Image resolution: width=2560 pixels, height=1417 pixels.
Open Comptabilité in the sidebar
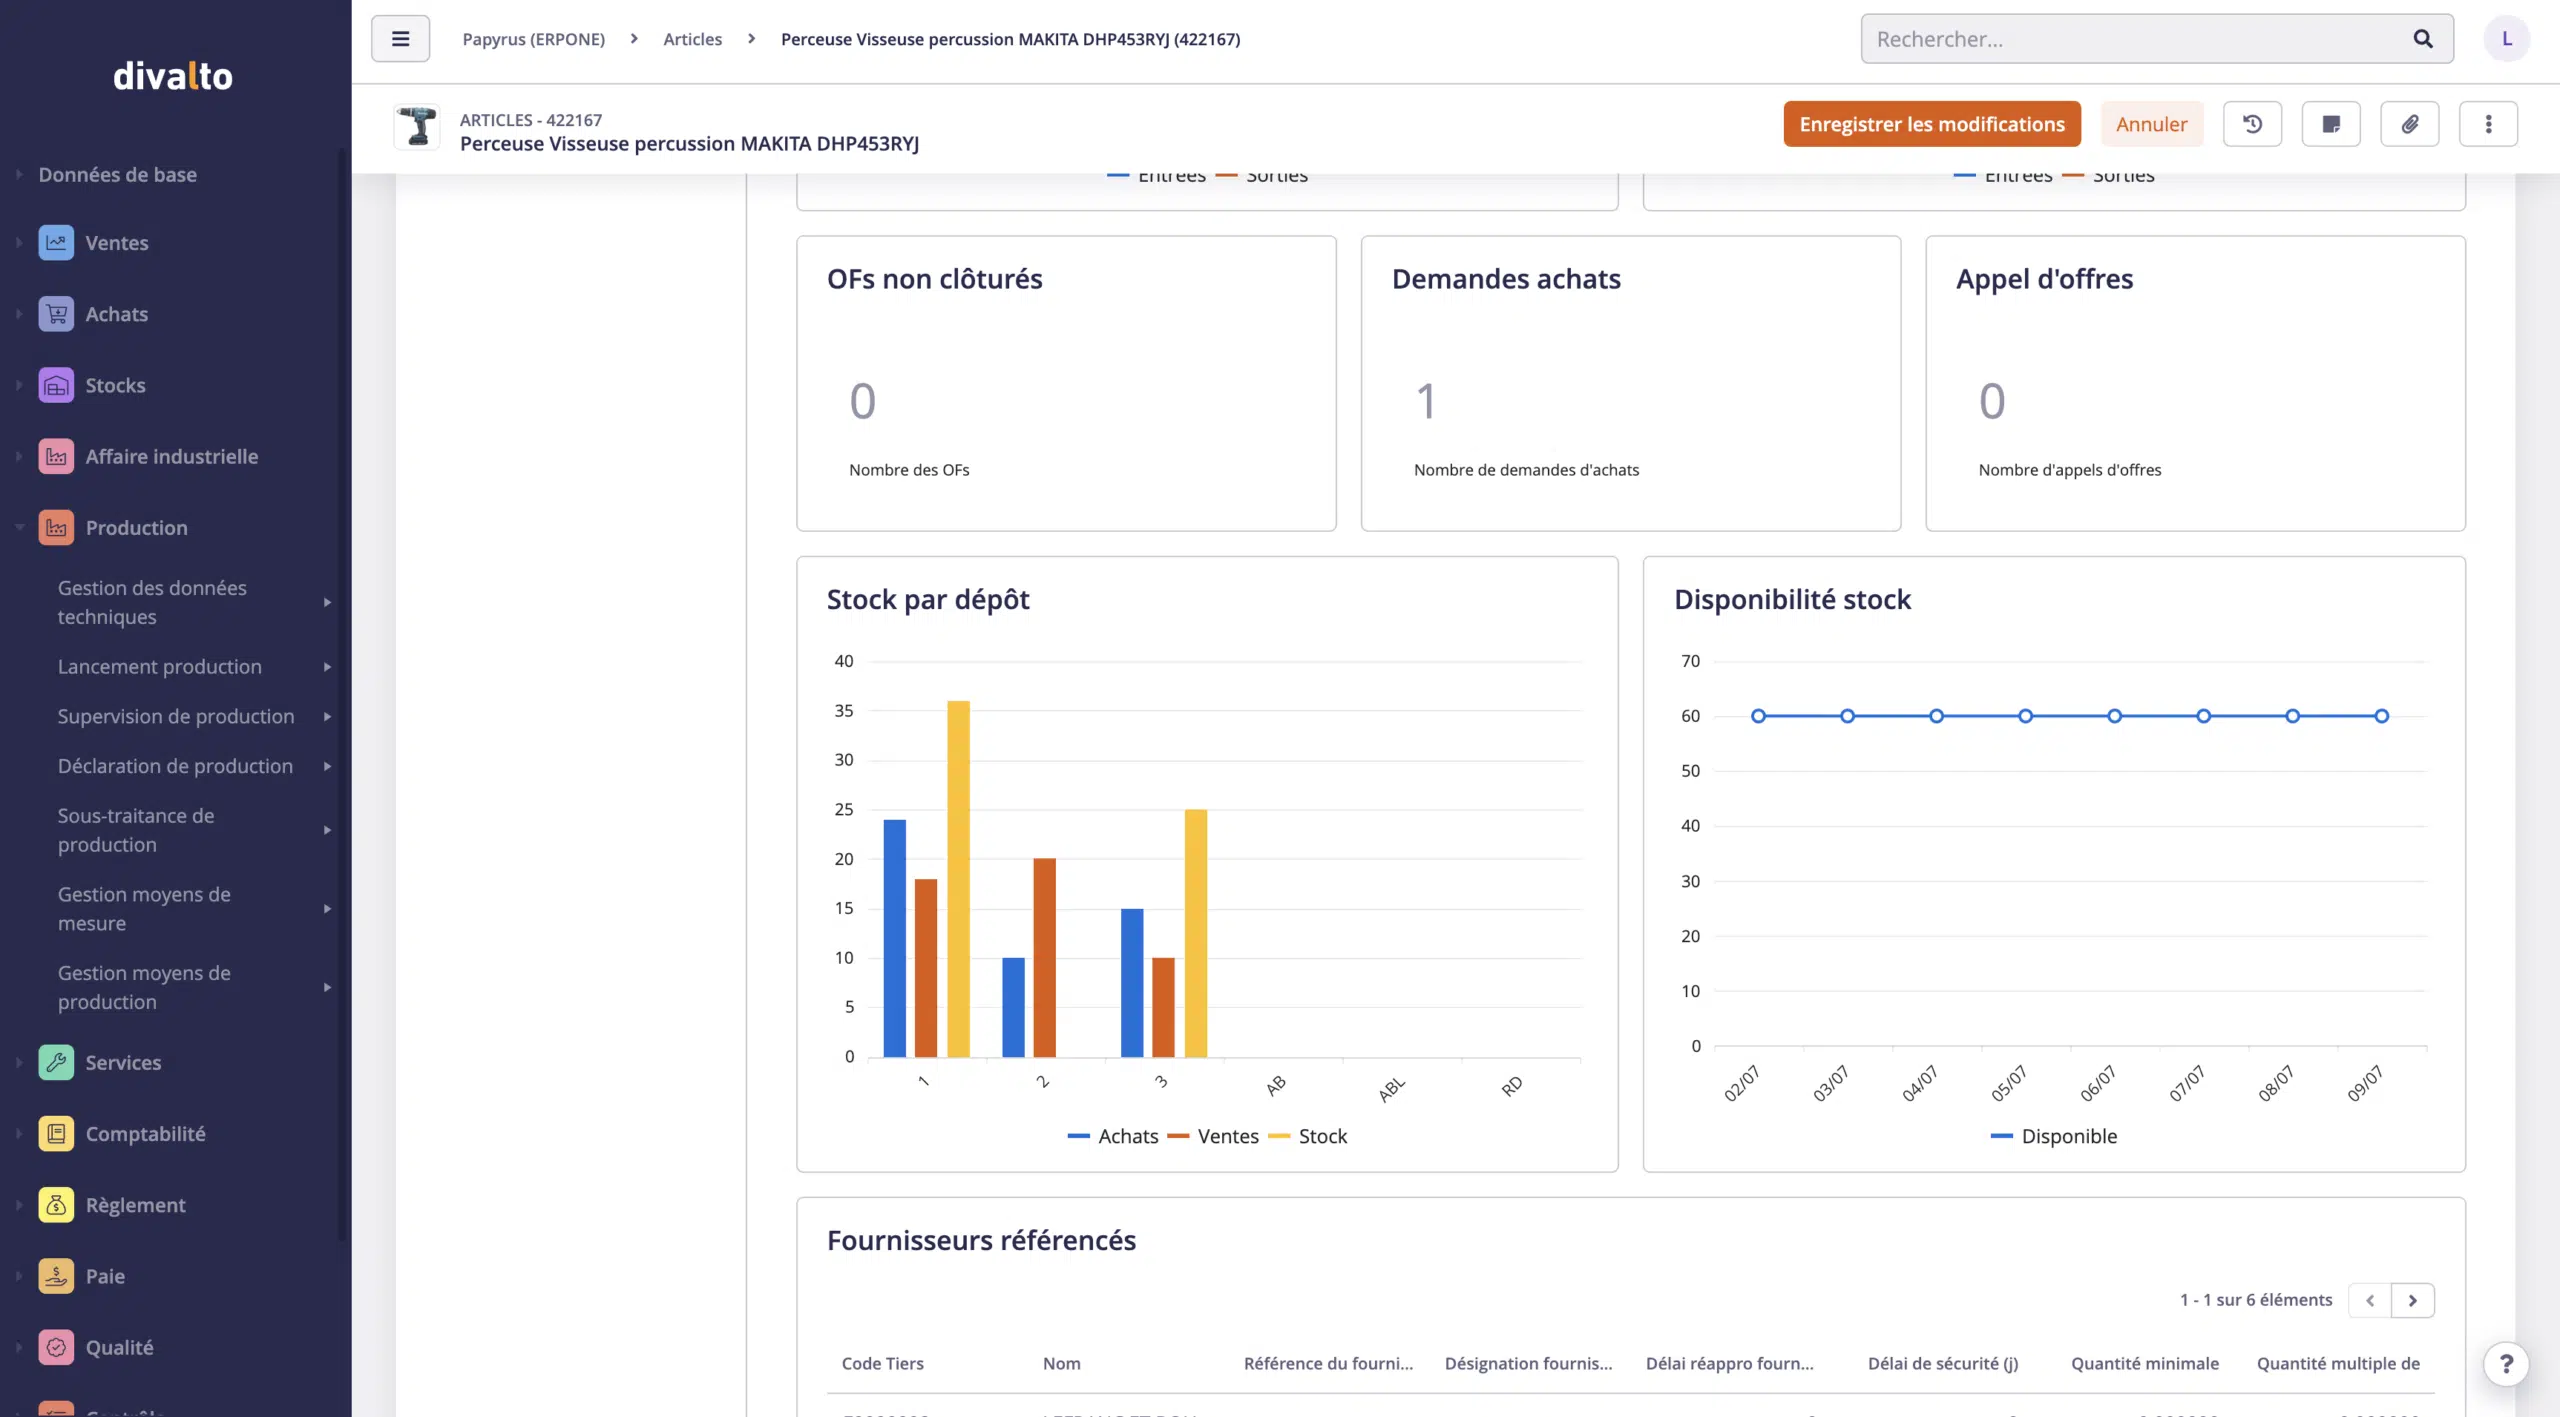(145, 1134)
